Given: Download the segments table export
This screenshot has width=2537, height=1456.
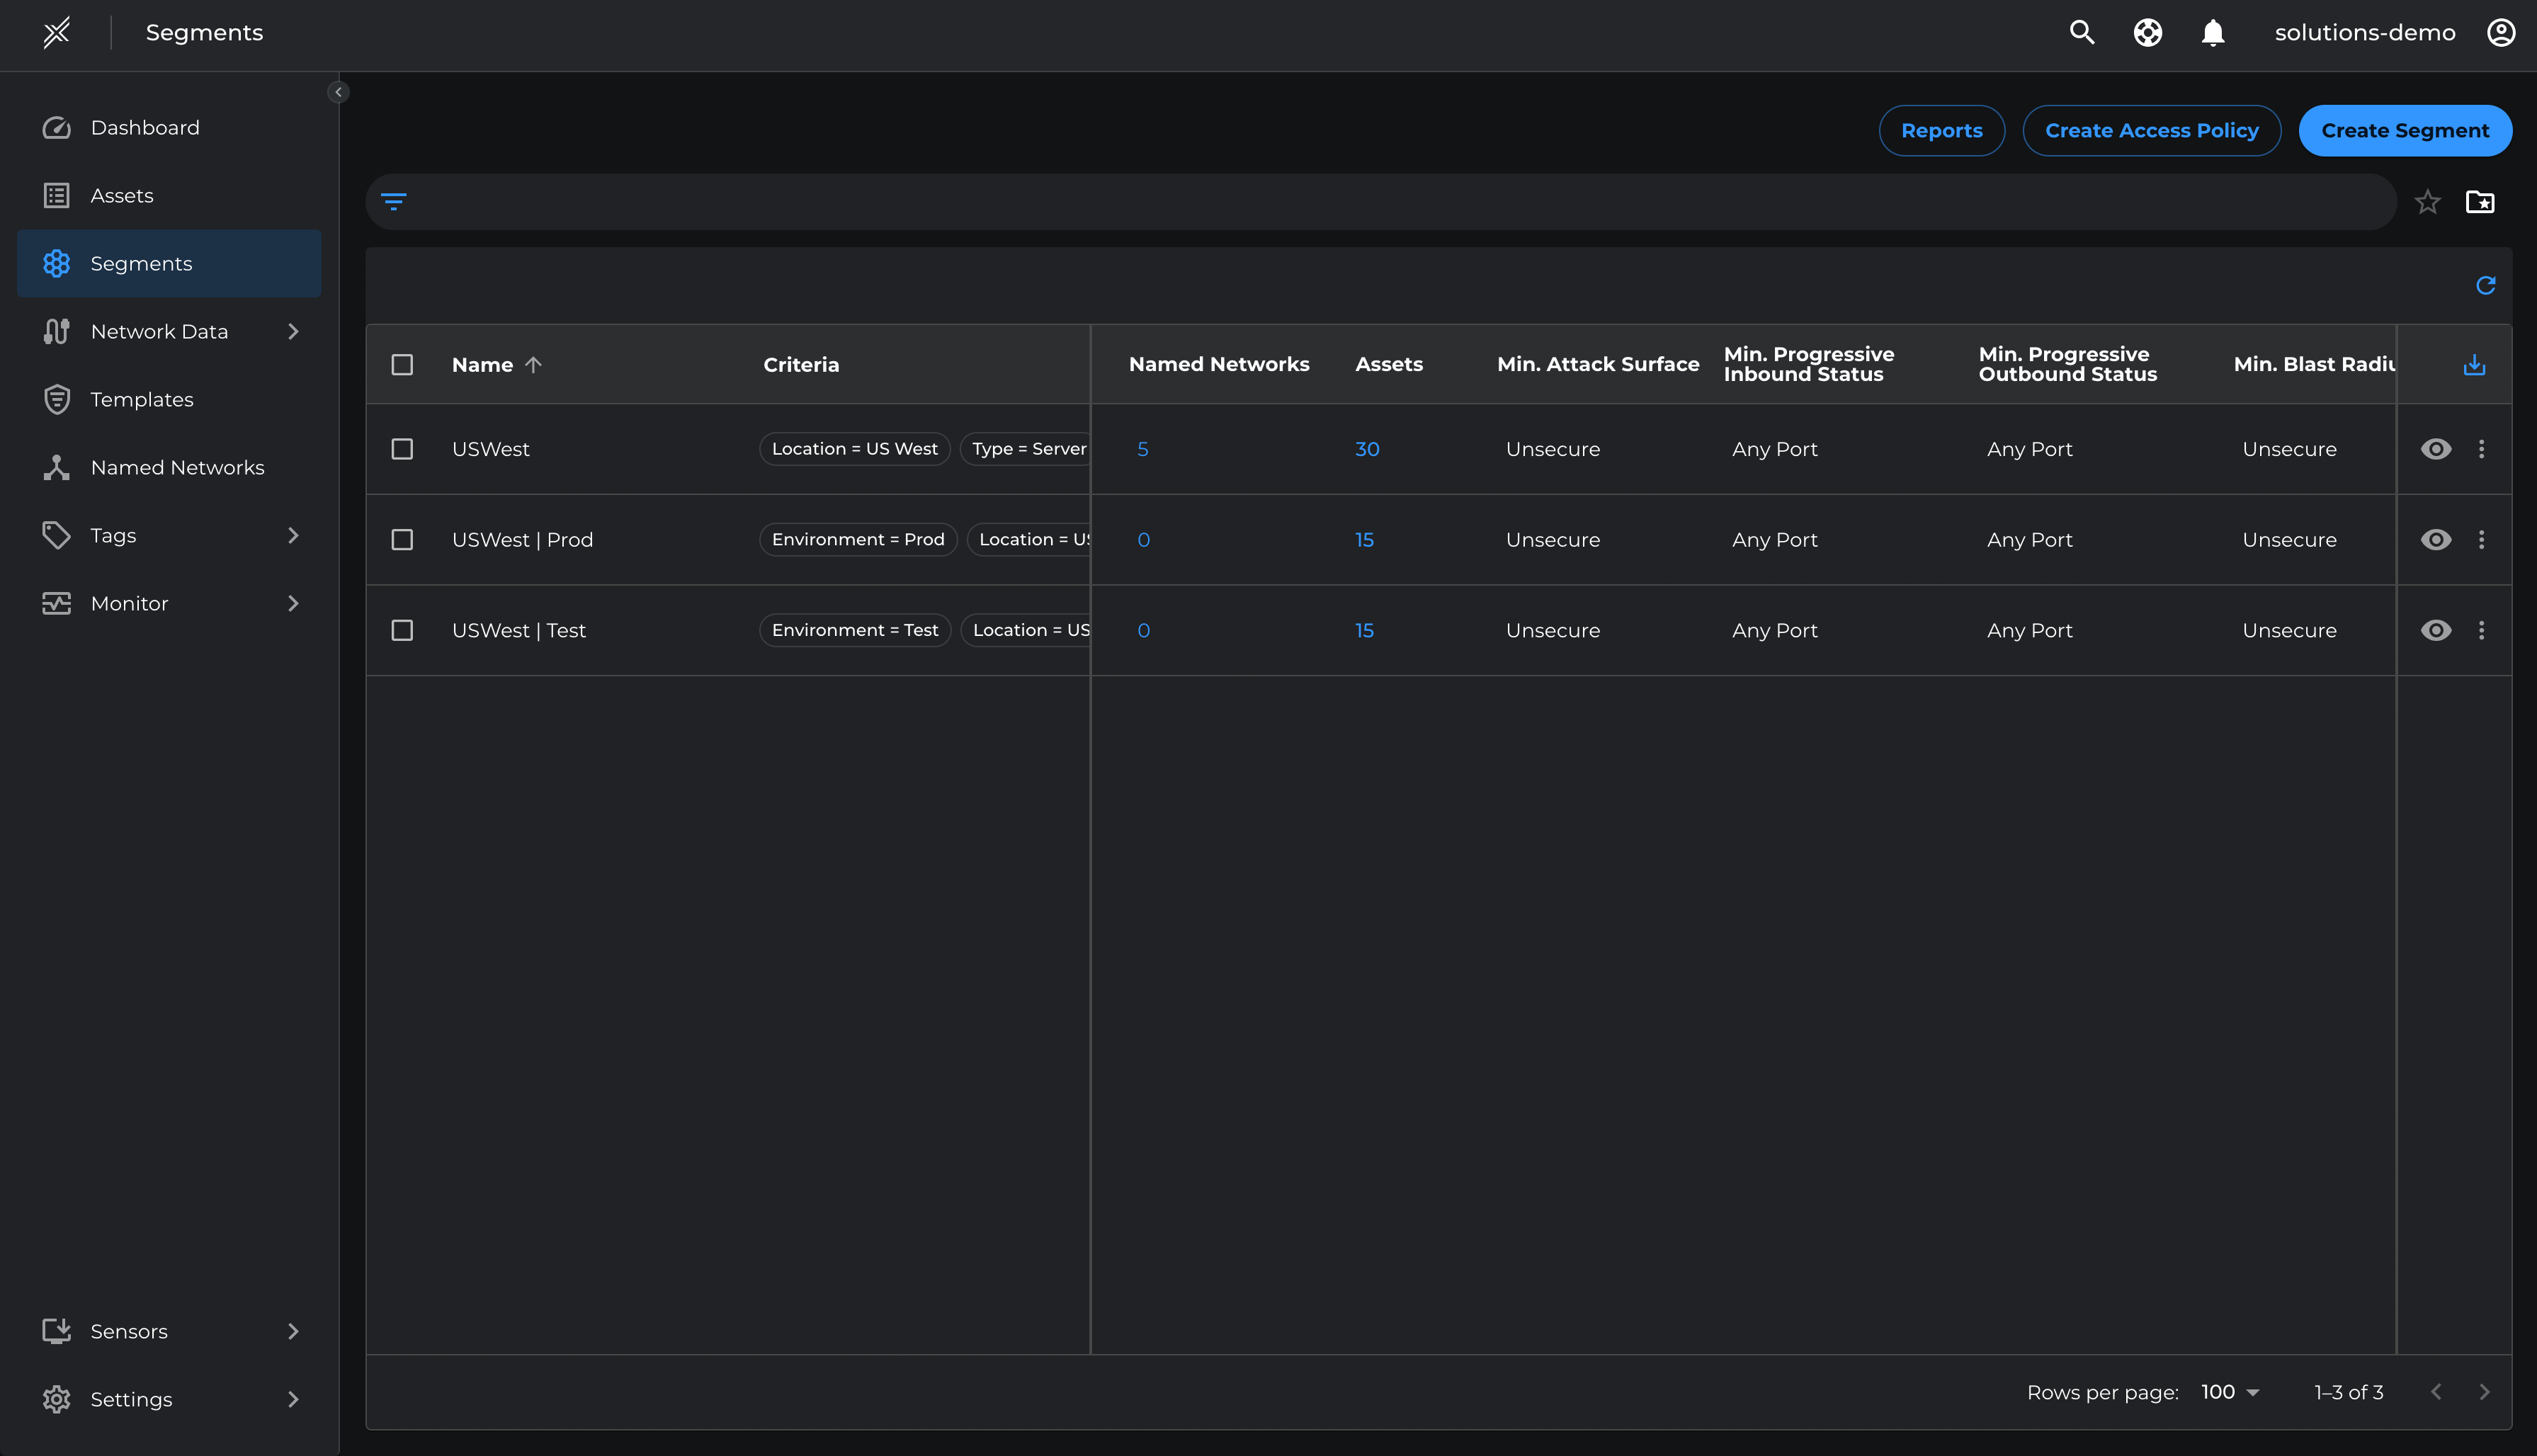Looking at the screenshot, I should pos(2474,365).
